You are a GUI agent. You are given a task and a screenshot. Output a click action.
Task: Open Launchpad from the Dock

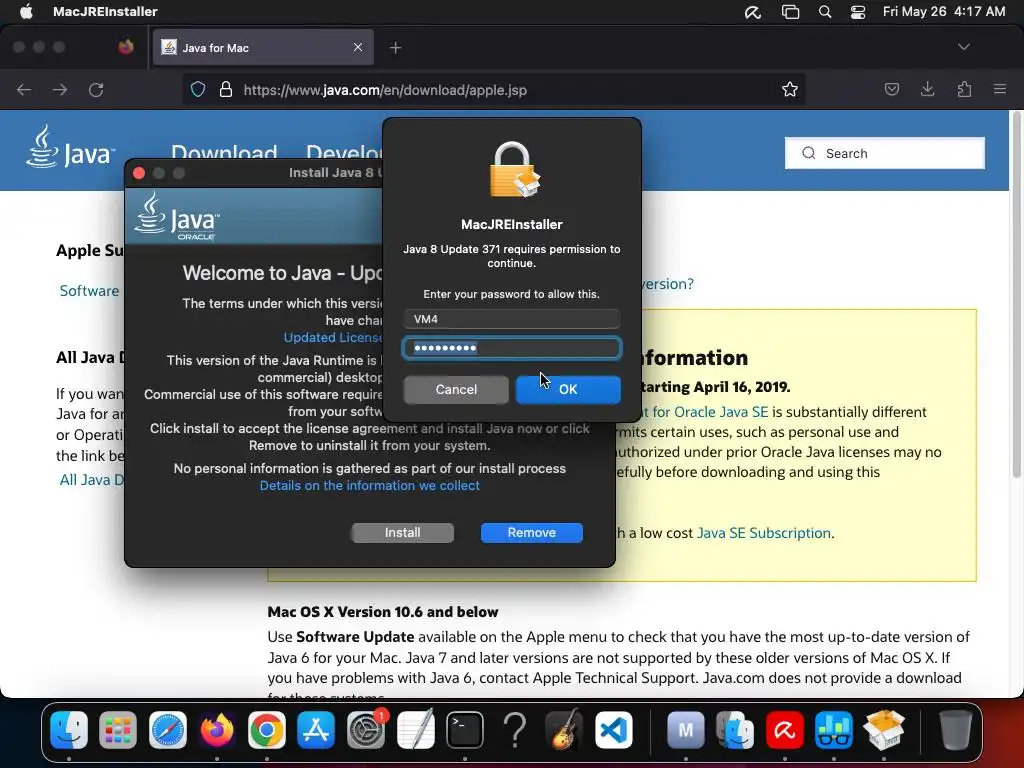118,729
